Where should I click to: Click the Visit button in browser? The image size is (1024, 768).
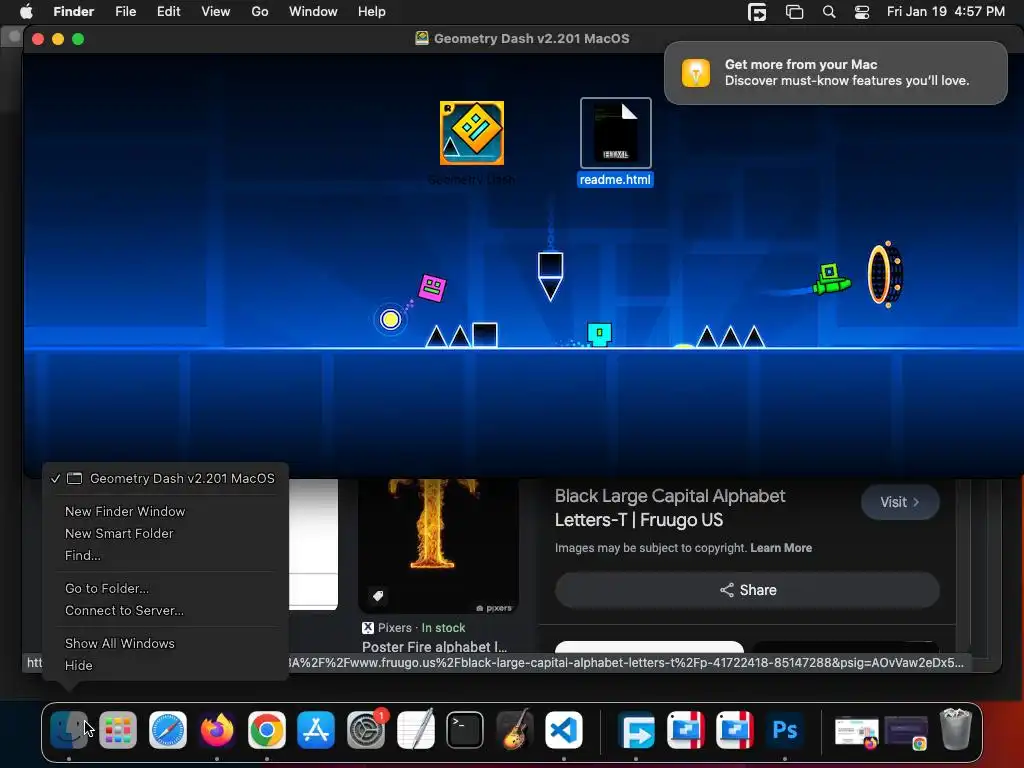tap(900, 502)
